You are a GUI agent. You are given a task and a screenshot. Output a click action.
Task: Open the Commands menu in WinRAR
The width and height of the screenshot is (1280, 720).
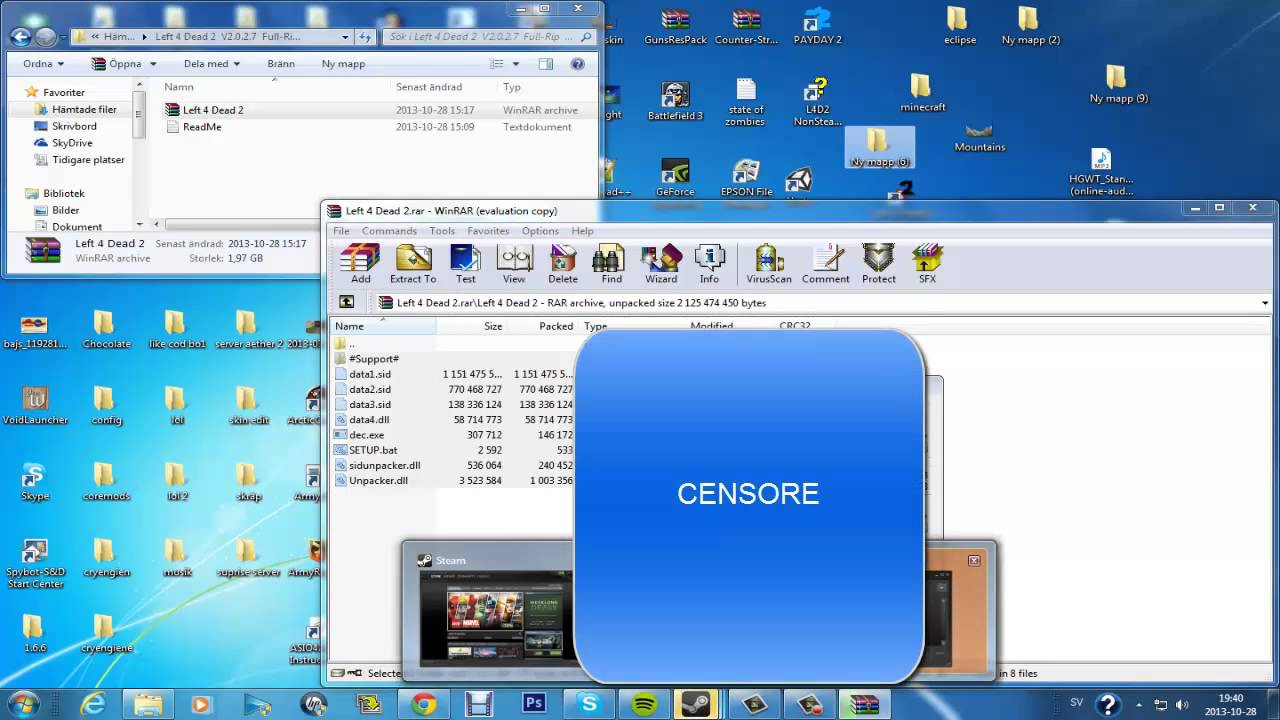[x=389, y=231]
